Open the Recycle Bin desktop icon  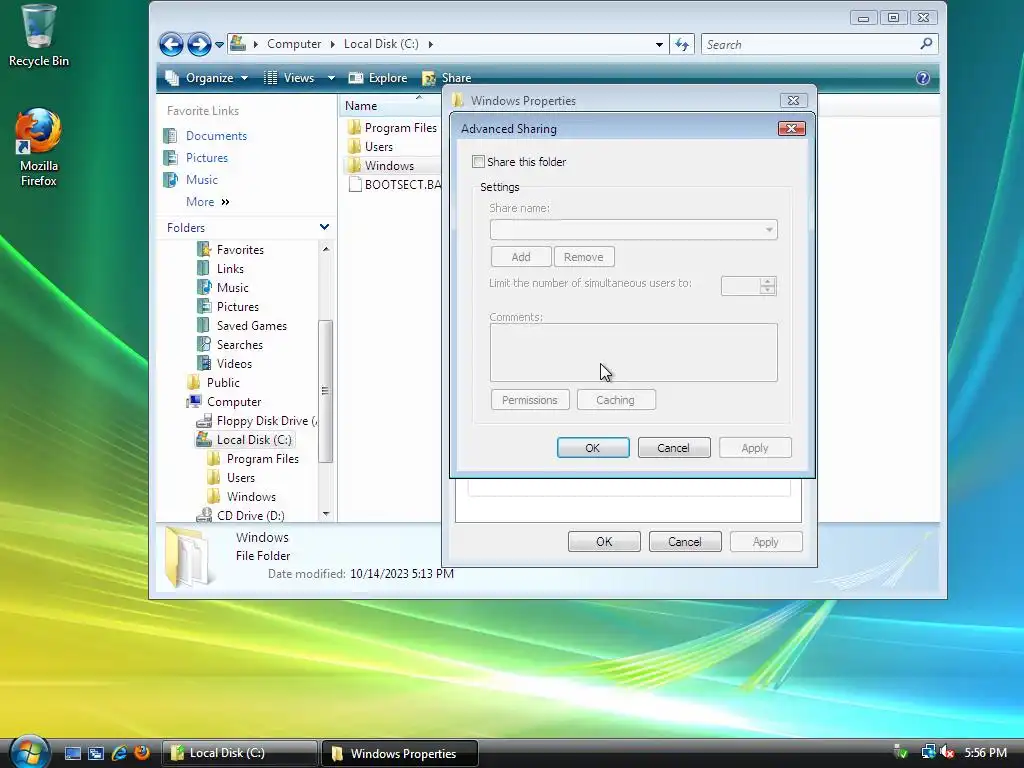click(x=38, y=36)
